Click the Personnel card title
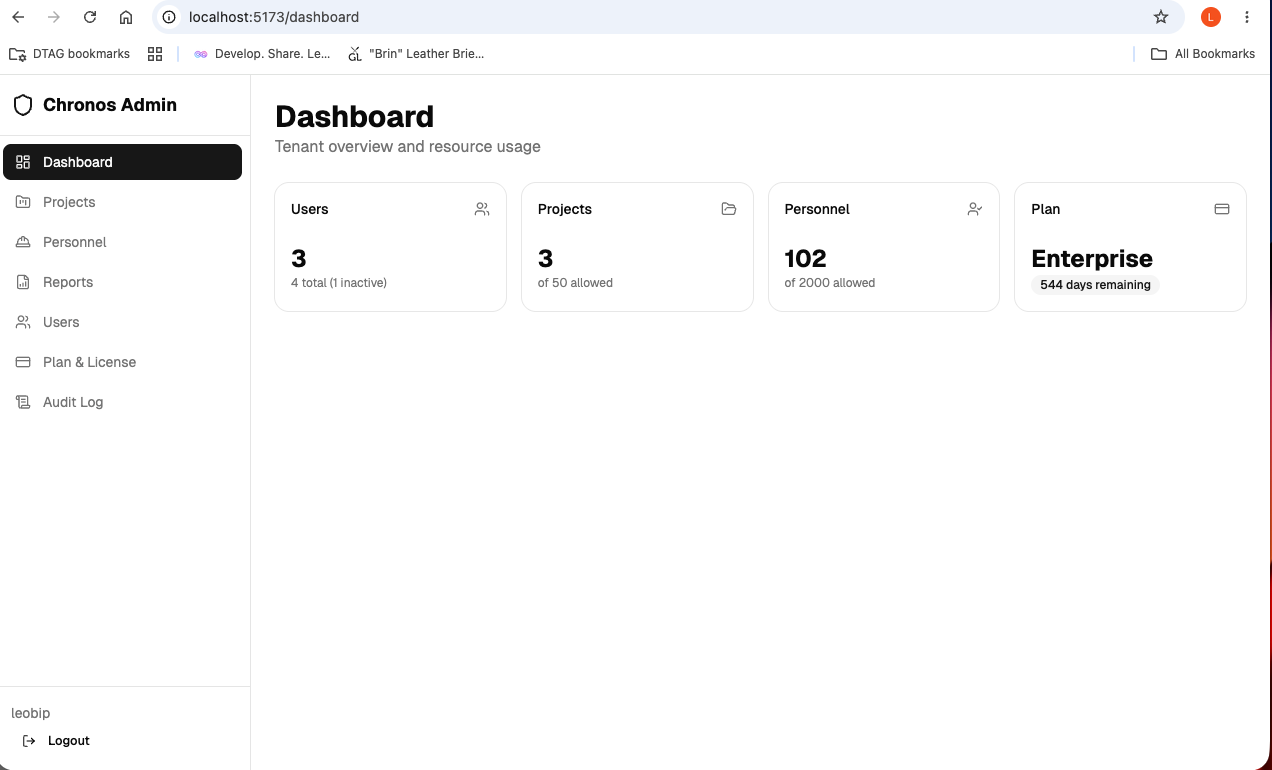1272x770 pixels. pyautogui.click(x=817, y=209)
